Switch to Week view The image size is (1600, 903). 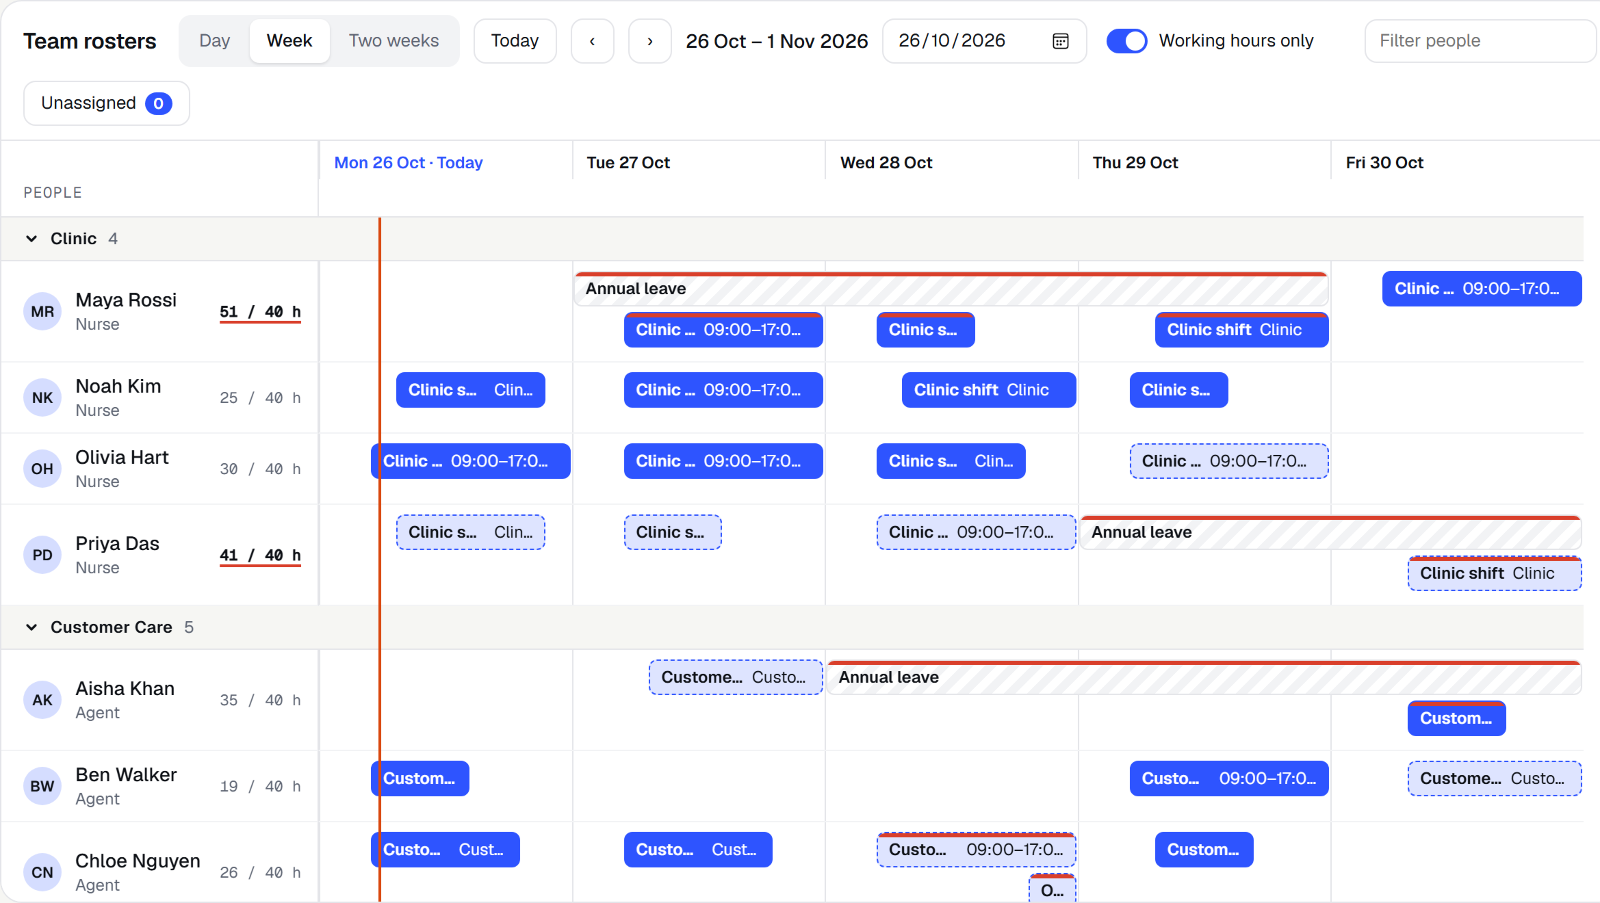pyautogui.click(x=289, y=41)
